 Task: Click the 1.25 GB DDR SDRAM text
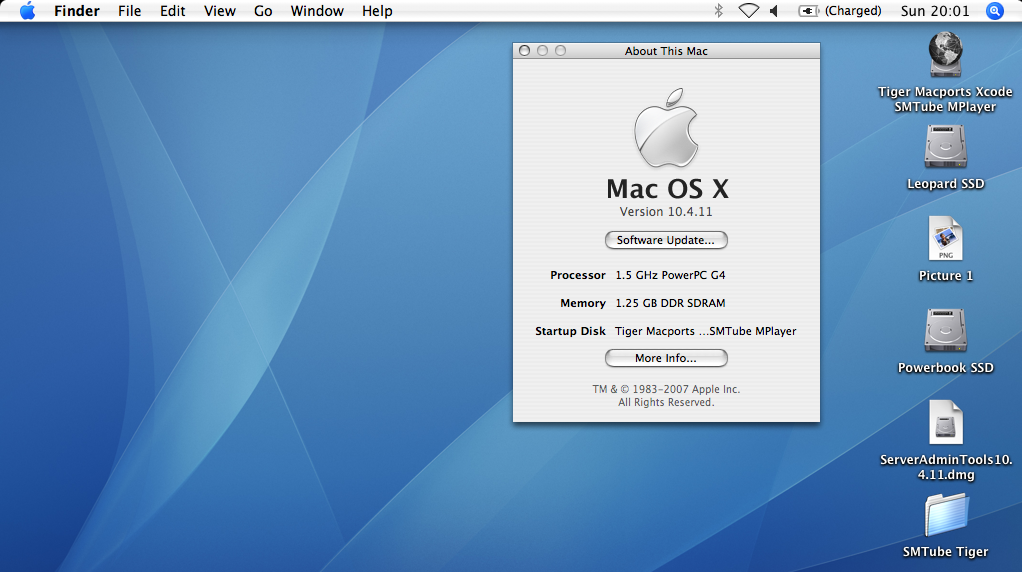click(x=670, y=303)
